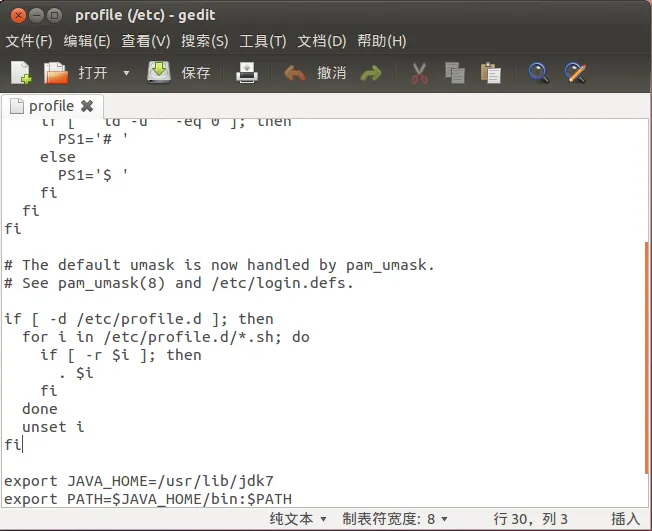Click the line '. $i'
This screenshot has width=652, height=531.
(x=76, y=373)
